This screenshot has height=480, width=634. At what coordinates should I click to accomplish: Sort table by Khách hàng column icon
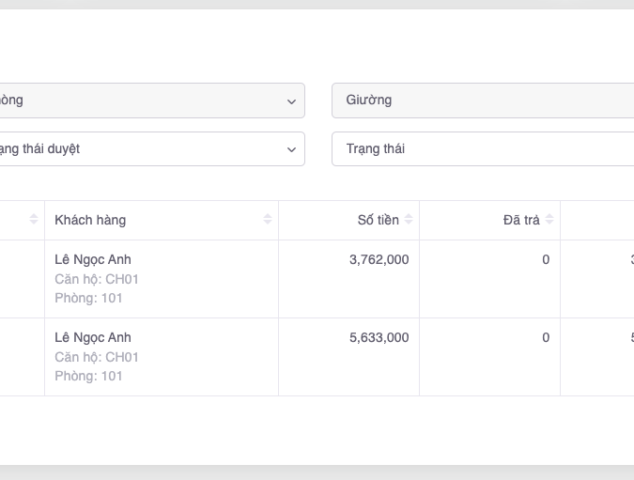point(267,220)
